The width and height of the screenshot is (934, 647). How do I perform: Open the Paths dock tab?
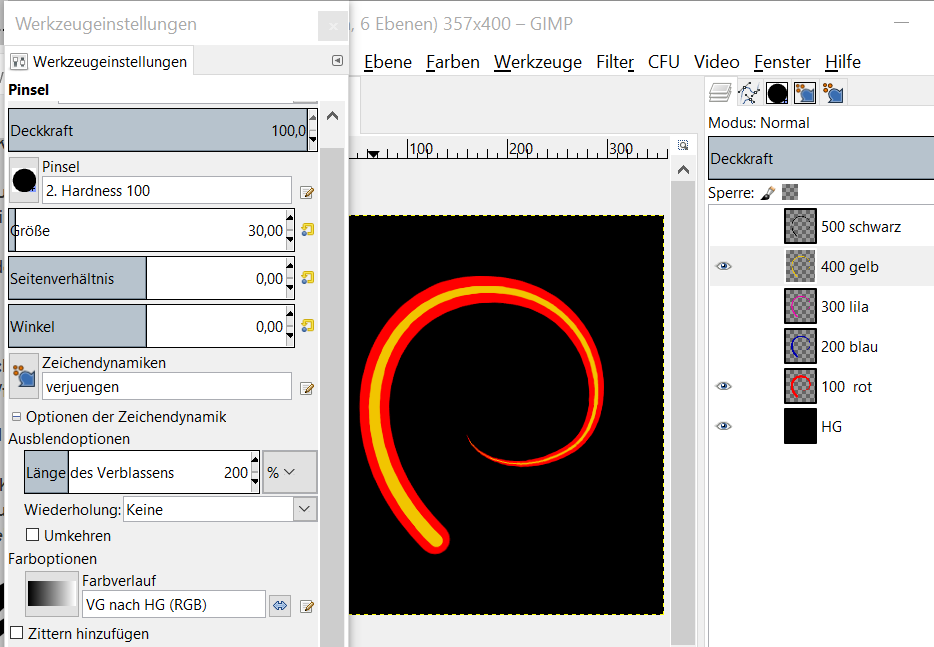(748, 94)
